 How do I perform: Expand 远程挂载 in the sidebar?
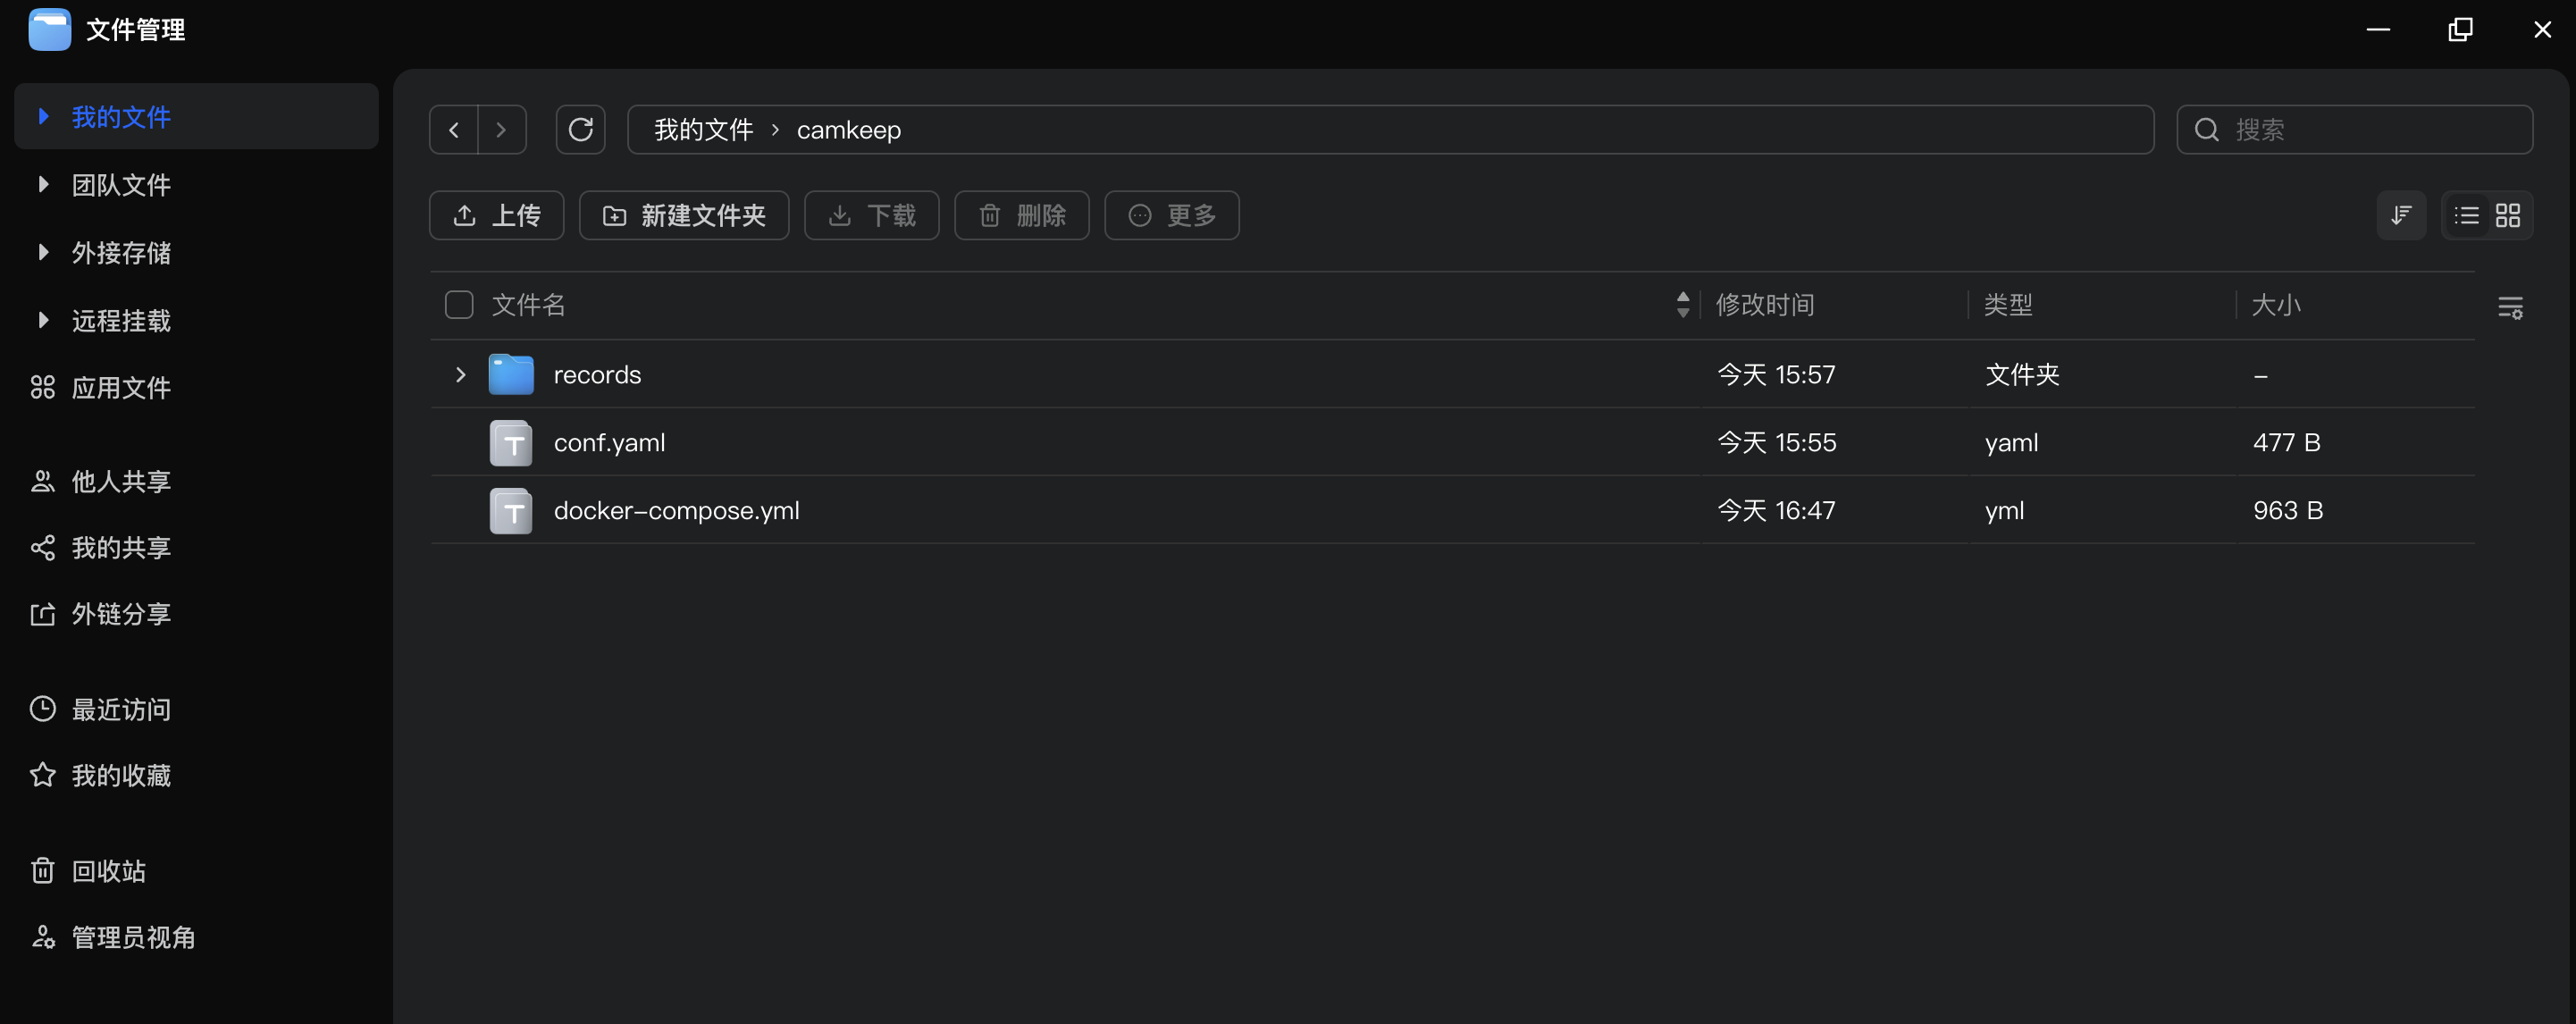click(x=43, y=320)
